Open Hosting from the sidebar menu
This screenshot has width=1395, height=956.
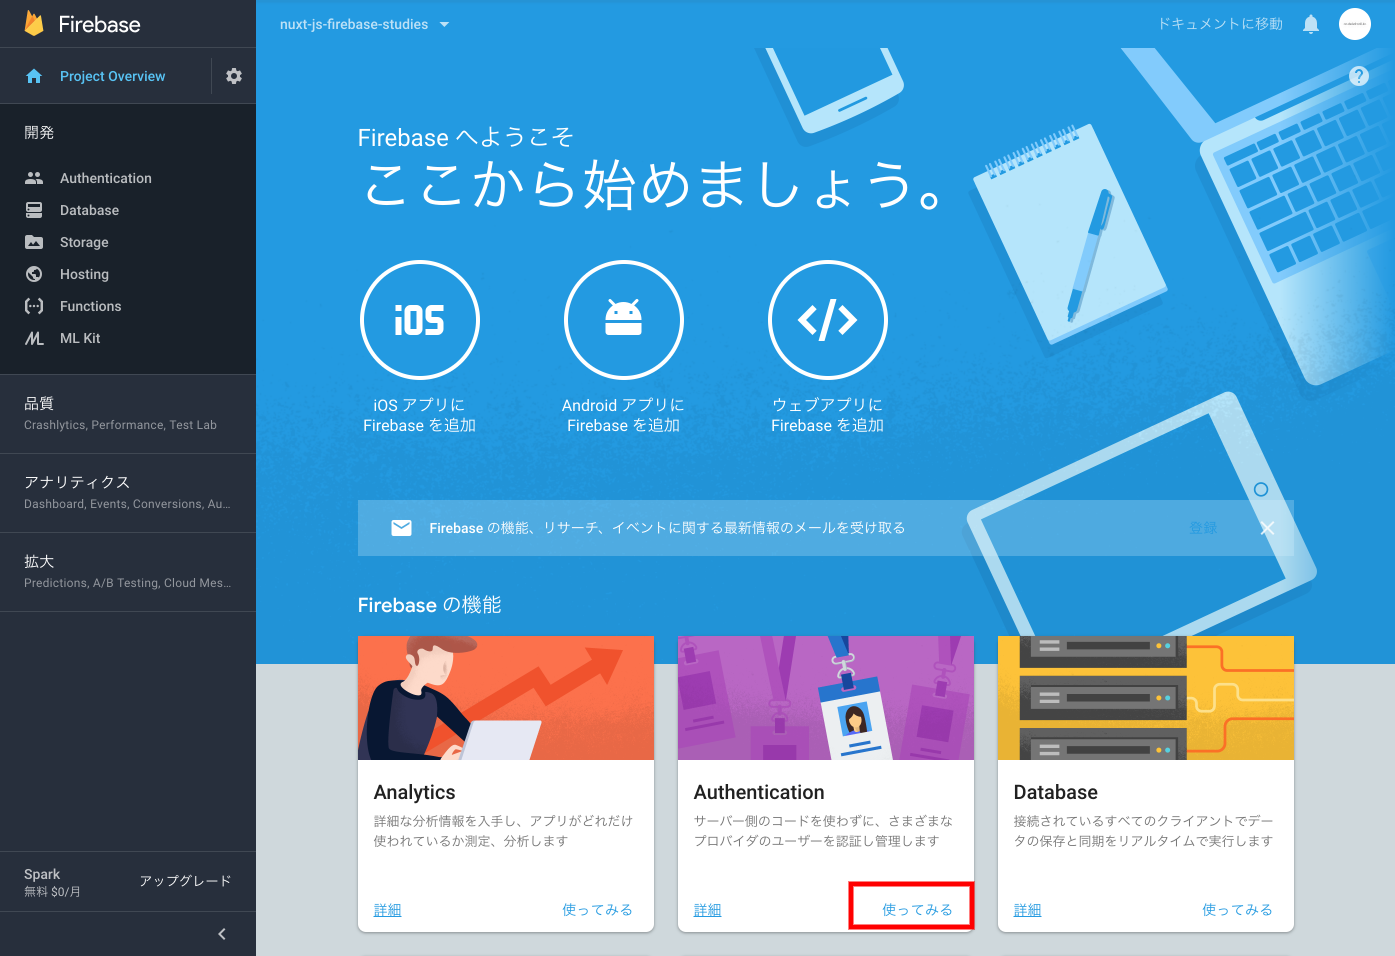click(84, 274)
